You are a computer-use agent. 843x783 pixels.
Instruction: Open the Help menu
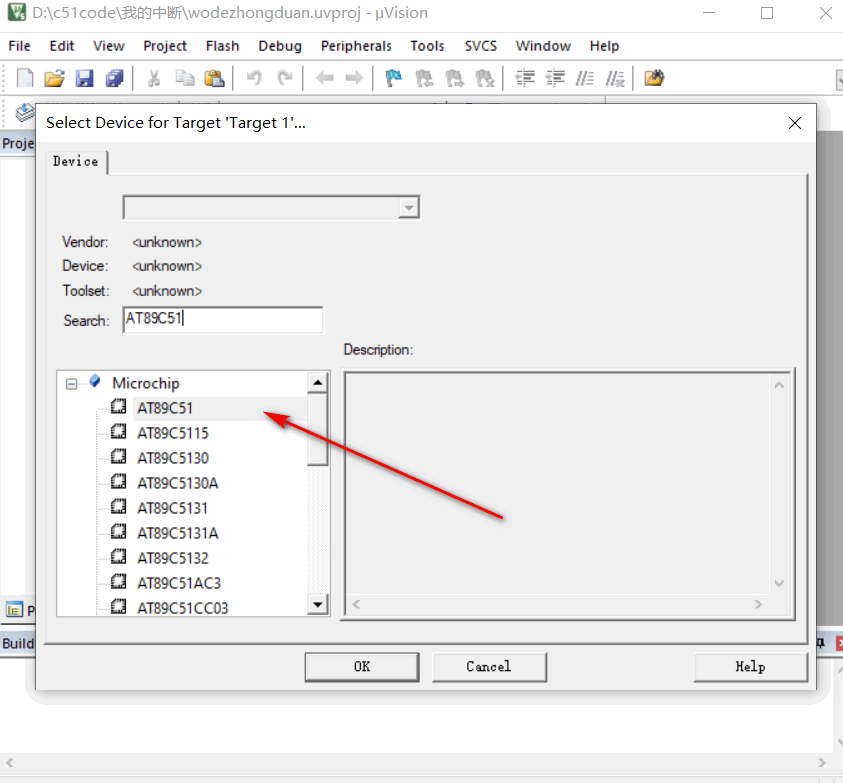click(604, 46)
